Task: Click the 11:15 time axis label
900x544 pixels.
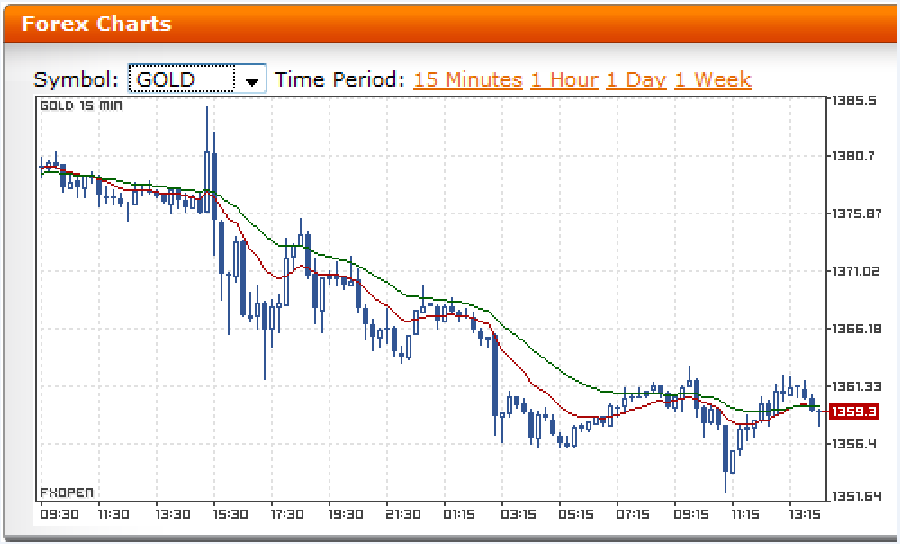Action: (746, 515)
